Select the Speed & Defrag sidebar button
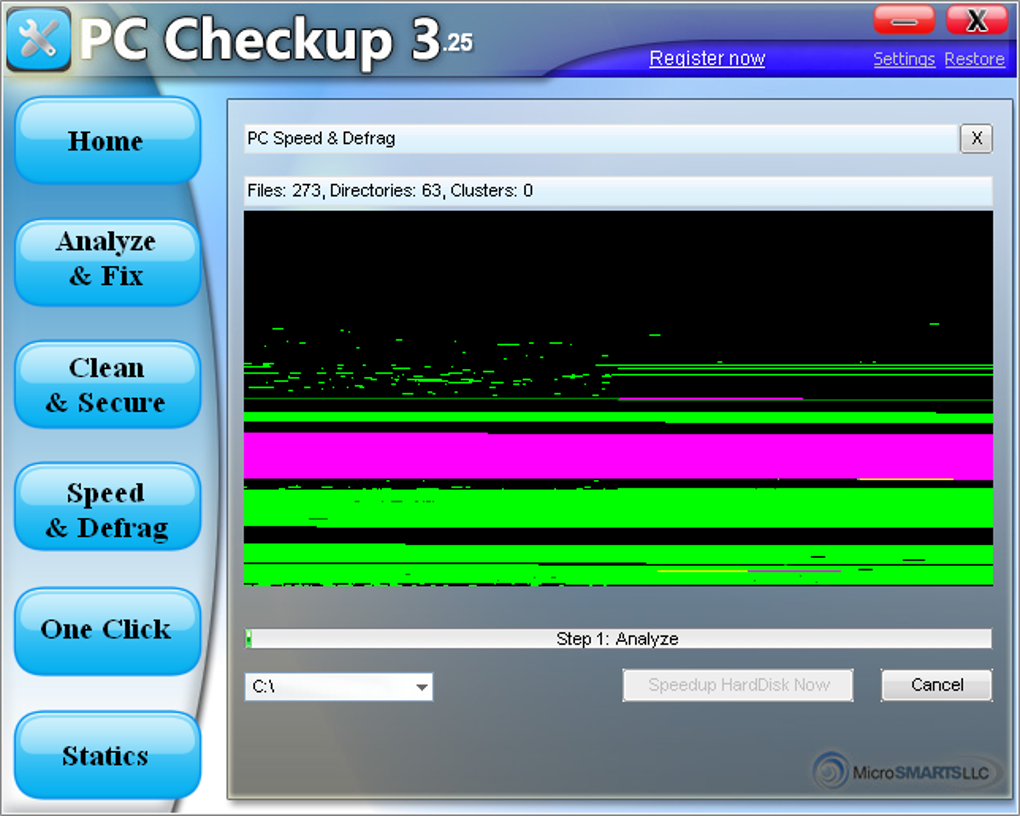 [x=106, y=510]
